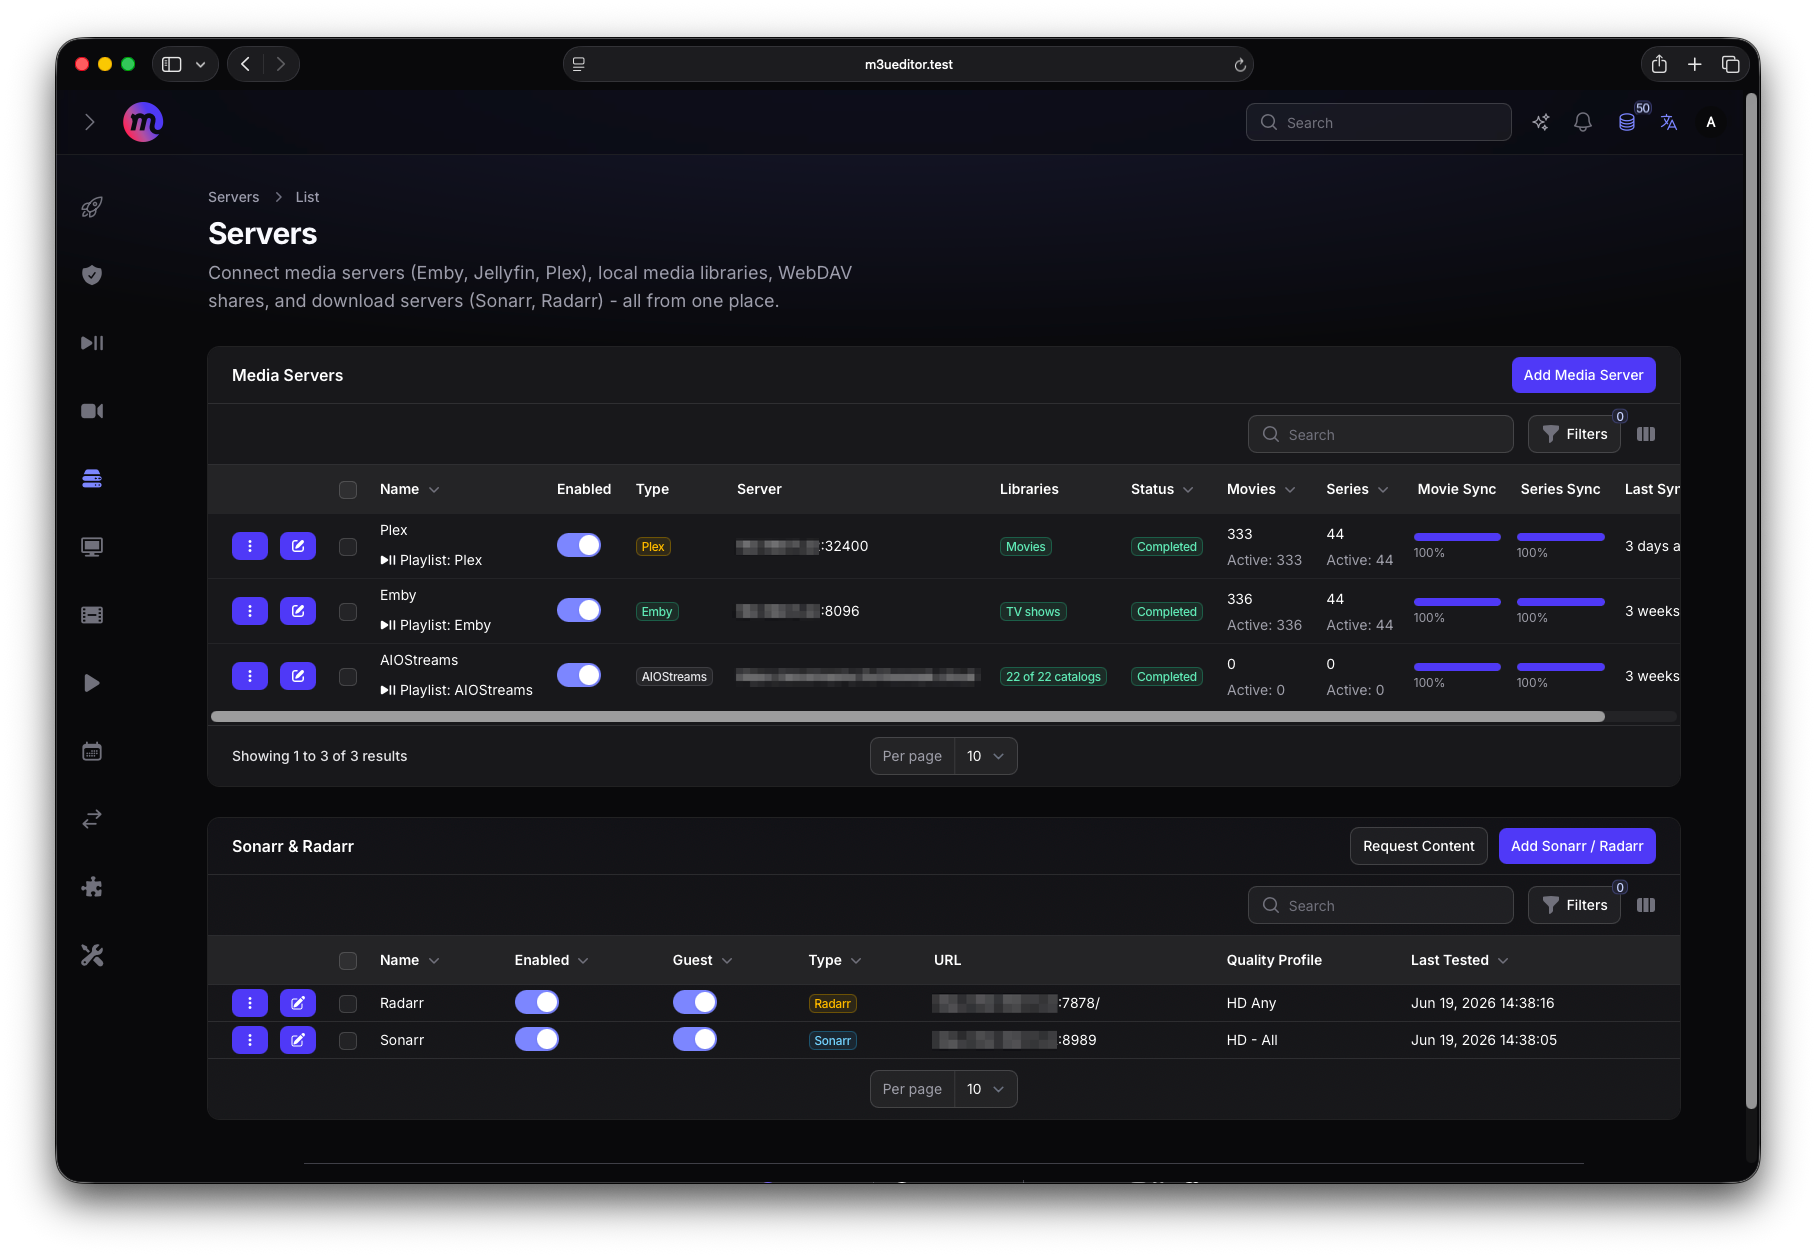1816x1257 pixels.
Task: Open the browser share menu
Action: click(x=1659, y=64)
